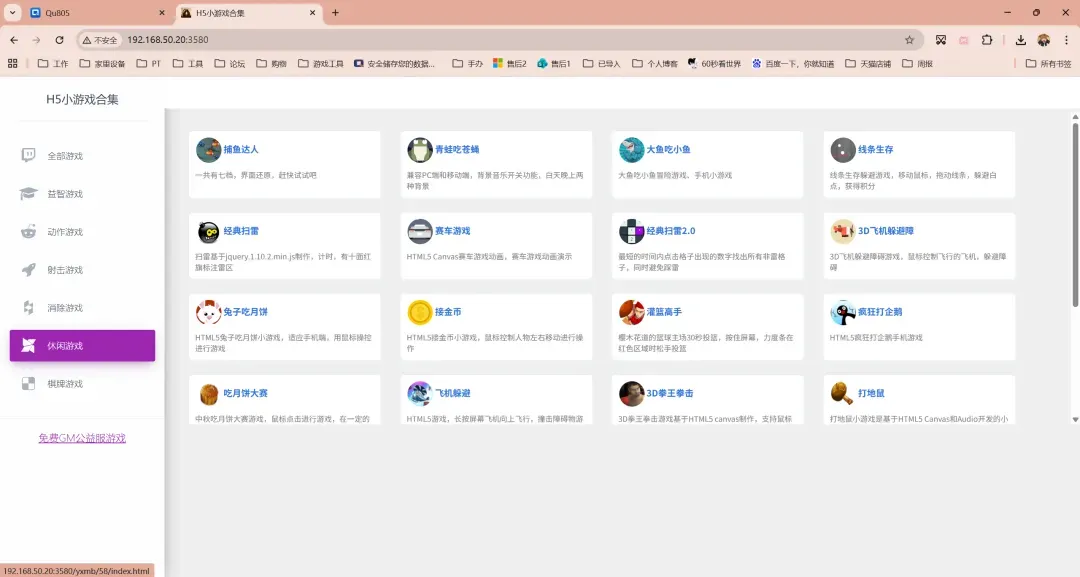Click the browser extensions puzzle icon

point(987,40)
